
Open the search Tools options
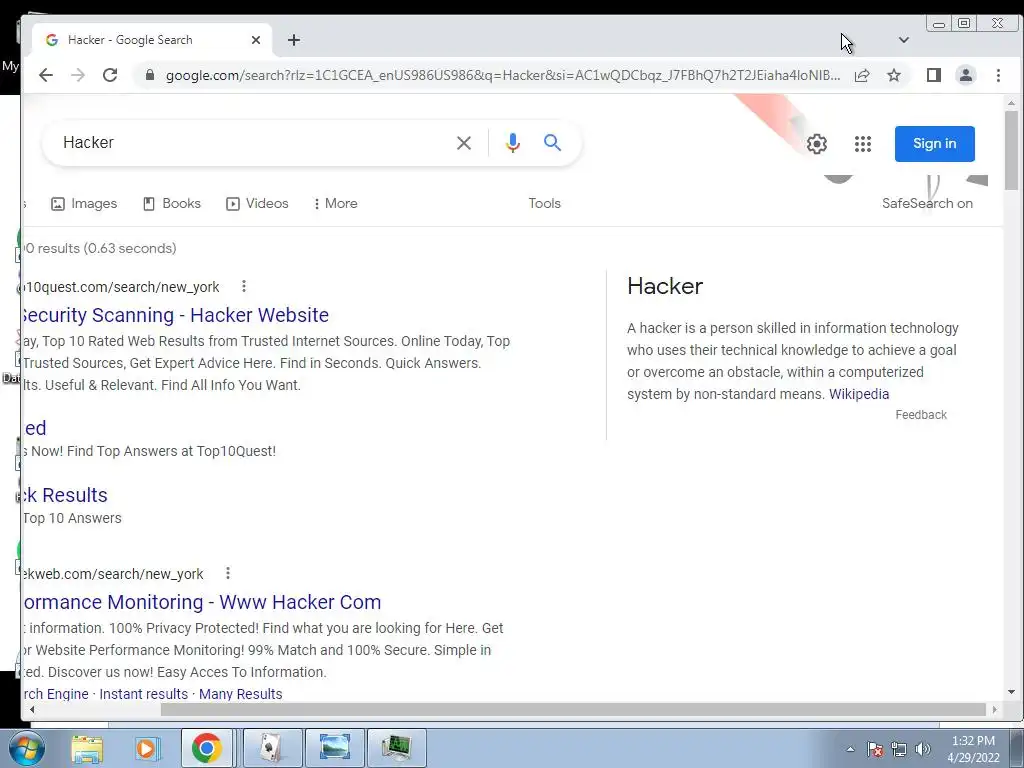(545, 204)
